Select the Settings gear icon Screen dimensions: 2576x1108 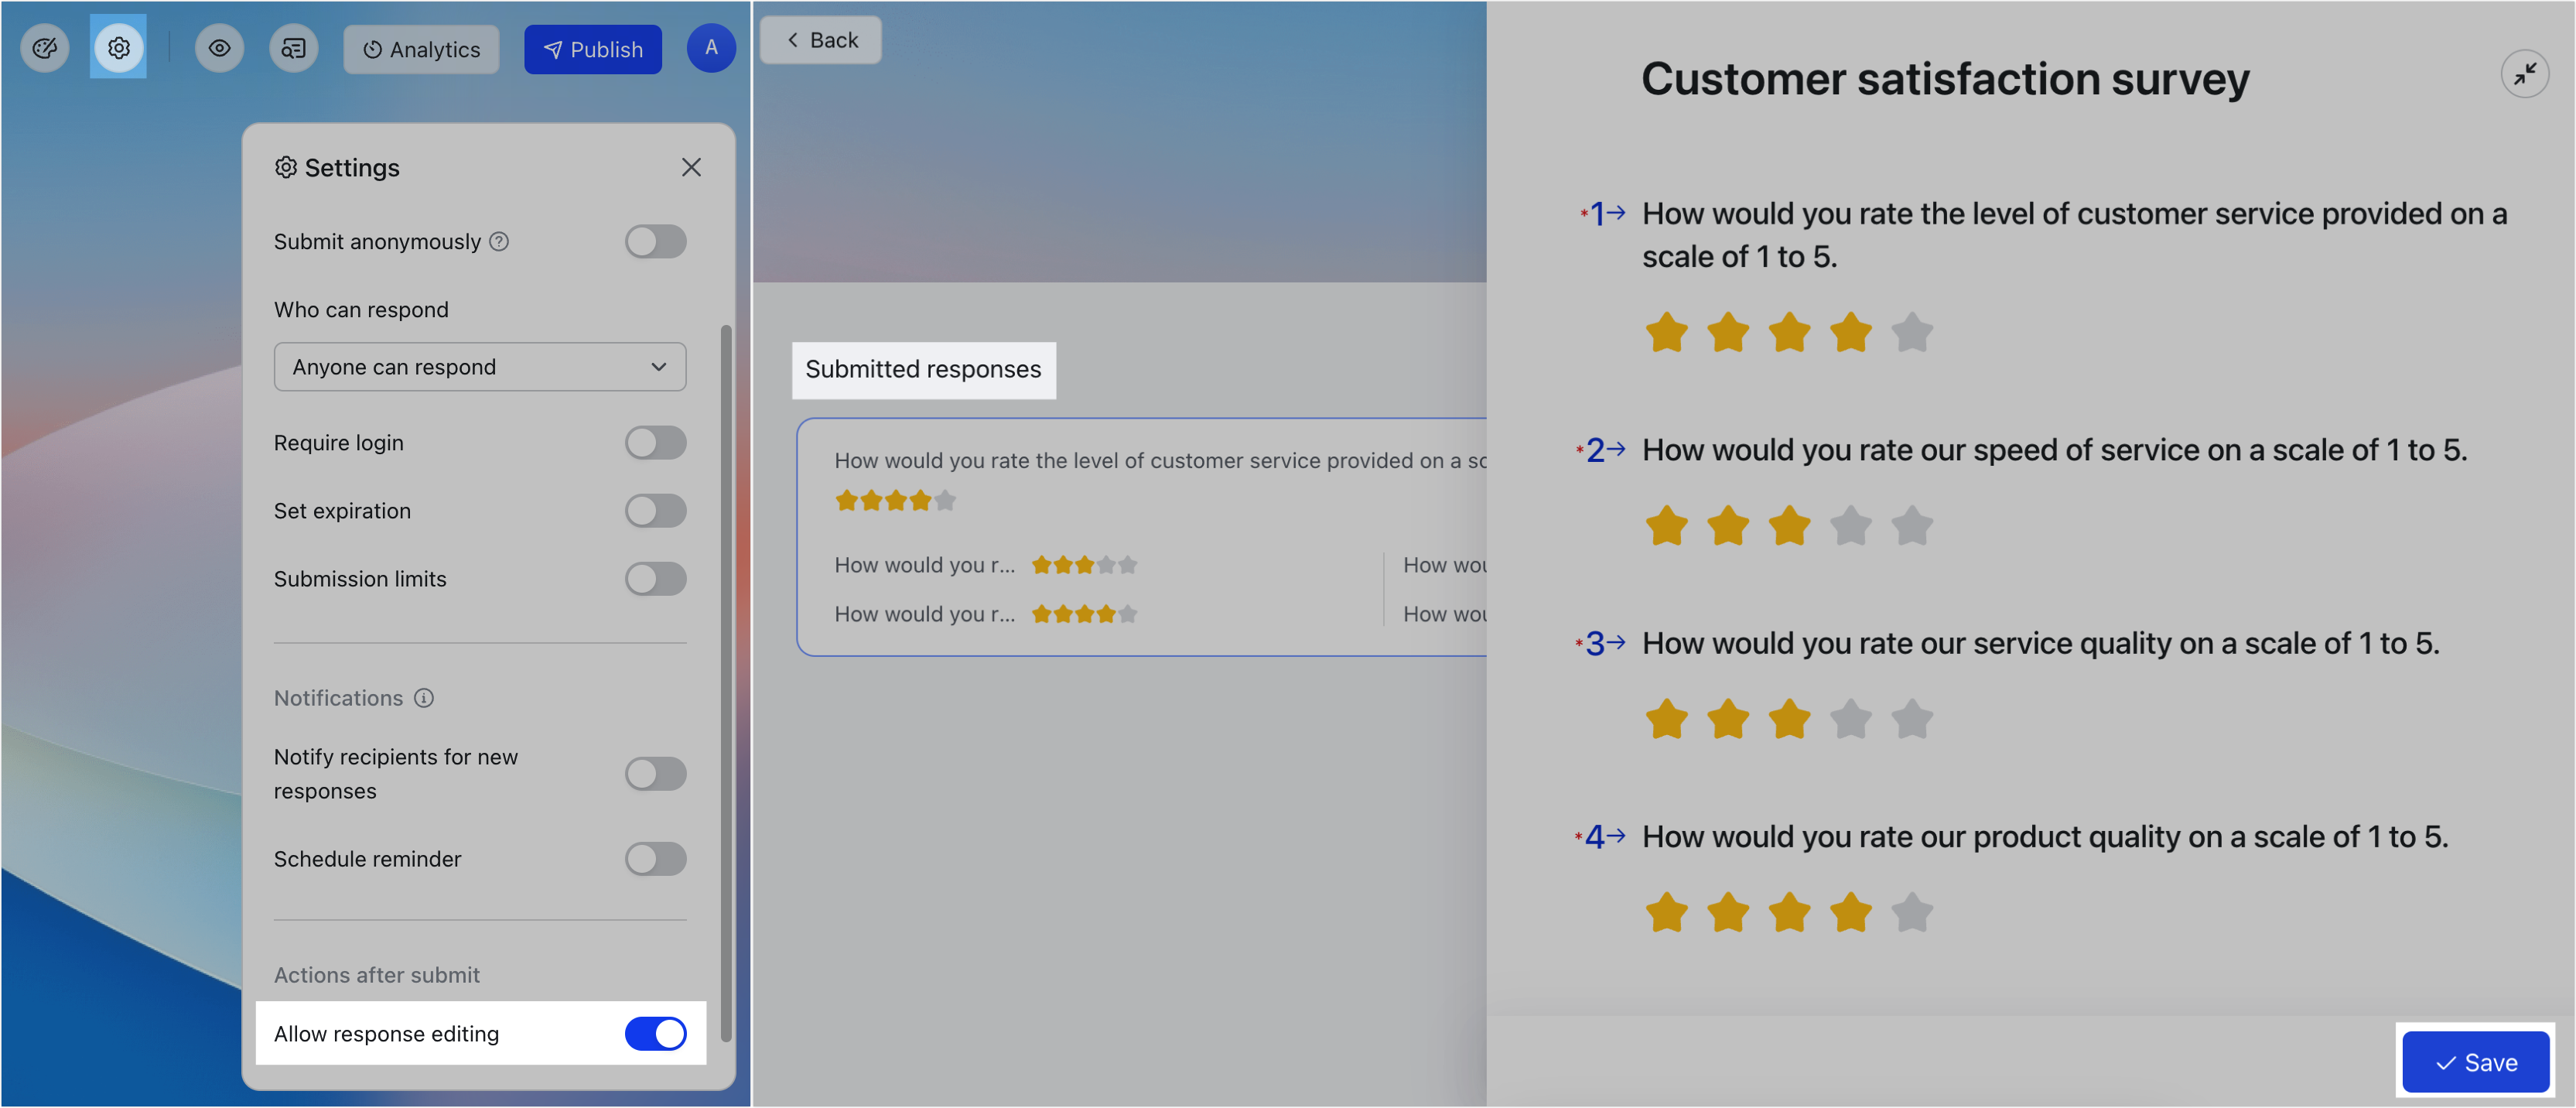click(x=118, y=47)
